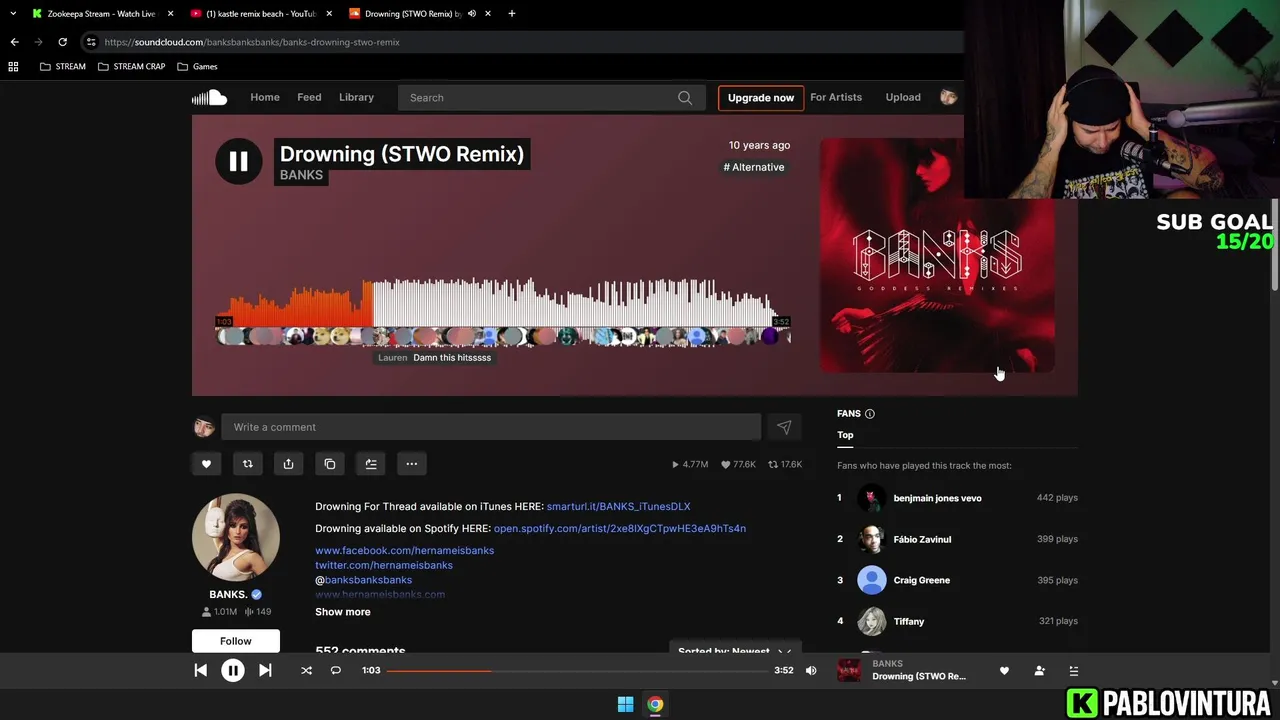Pause playback in the bottom player bar
The height and width of the screenshot is (720, 1280).
click(232, 671)
